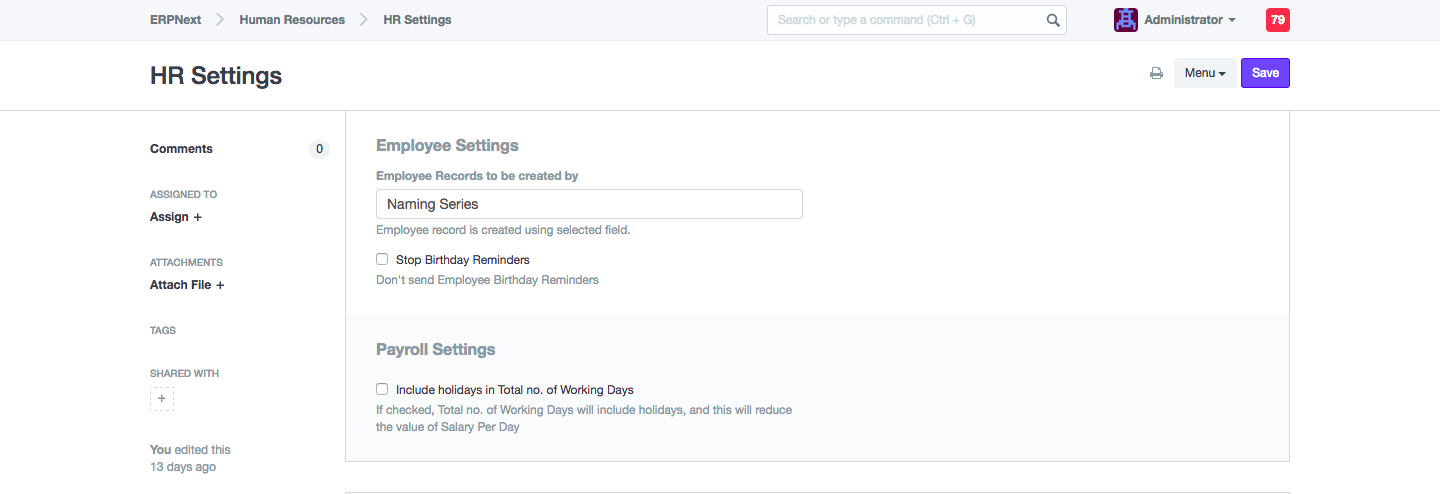Click the Administrator avatar icon
The image size is (1440, 494).
pyautogui.click(x=1125, y=20)
